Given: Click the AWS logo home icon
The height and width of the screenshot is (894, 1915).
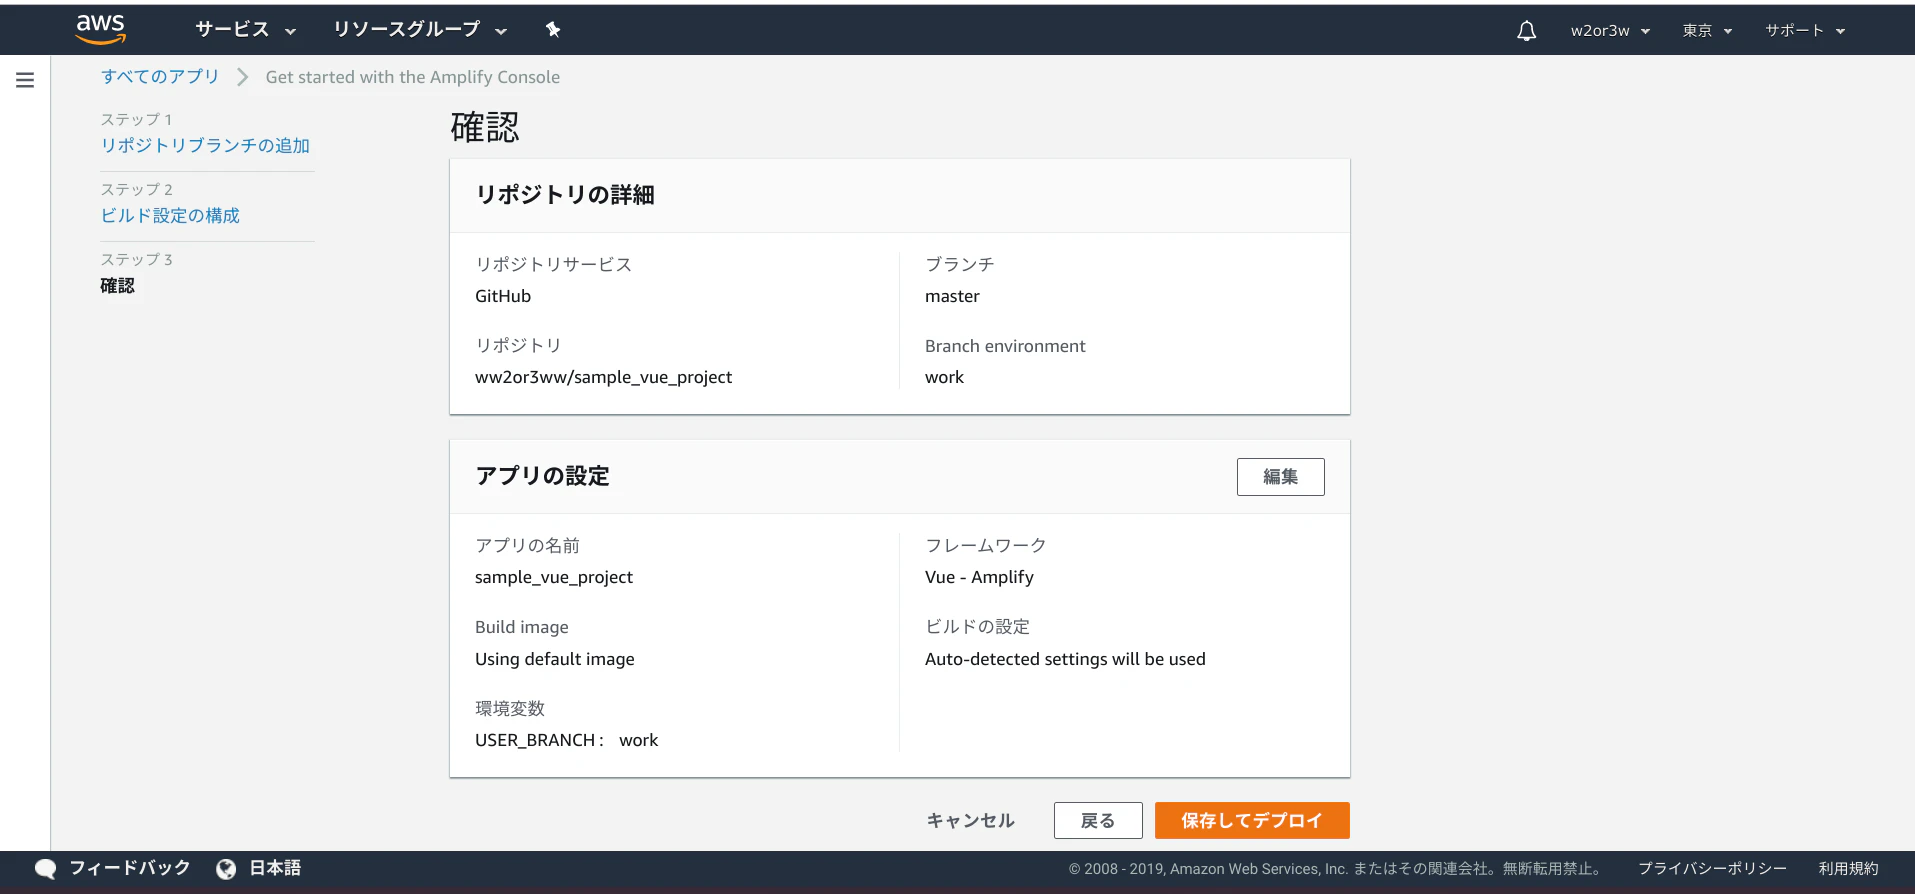Looking at the screenshot, I should tap(101, 30).
